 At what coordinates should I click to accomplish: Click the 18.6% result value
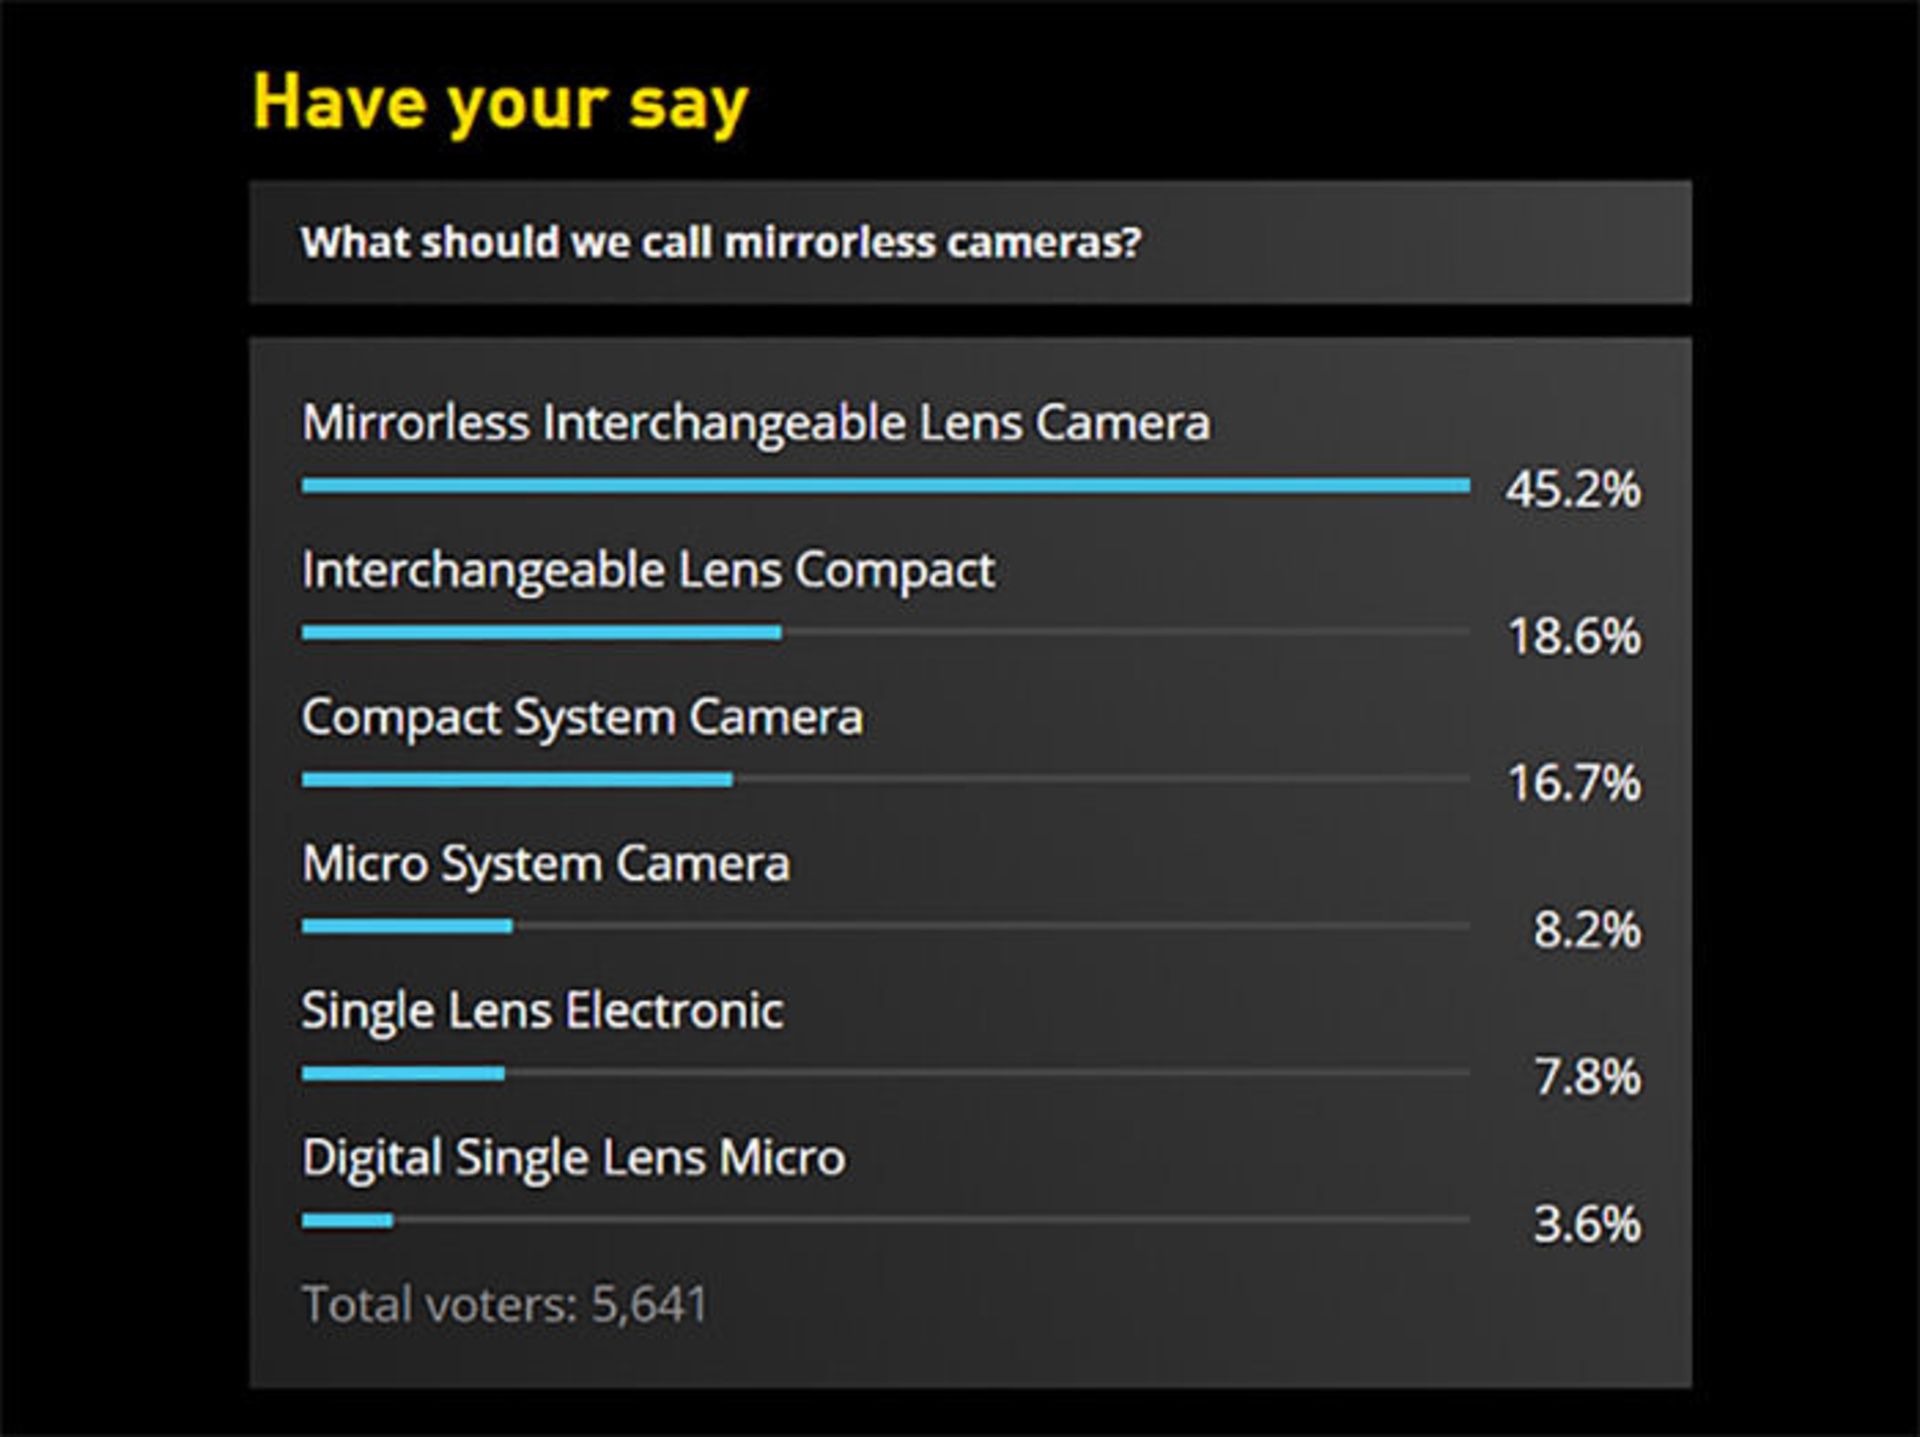click(x=1574, y=636)
